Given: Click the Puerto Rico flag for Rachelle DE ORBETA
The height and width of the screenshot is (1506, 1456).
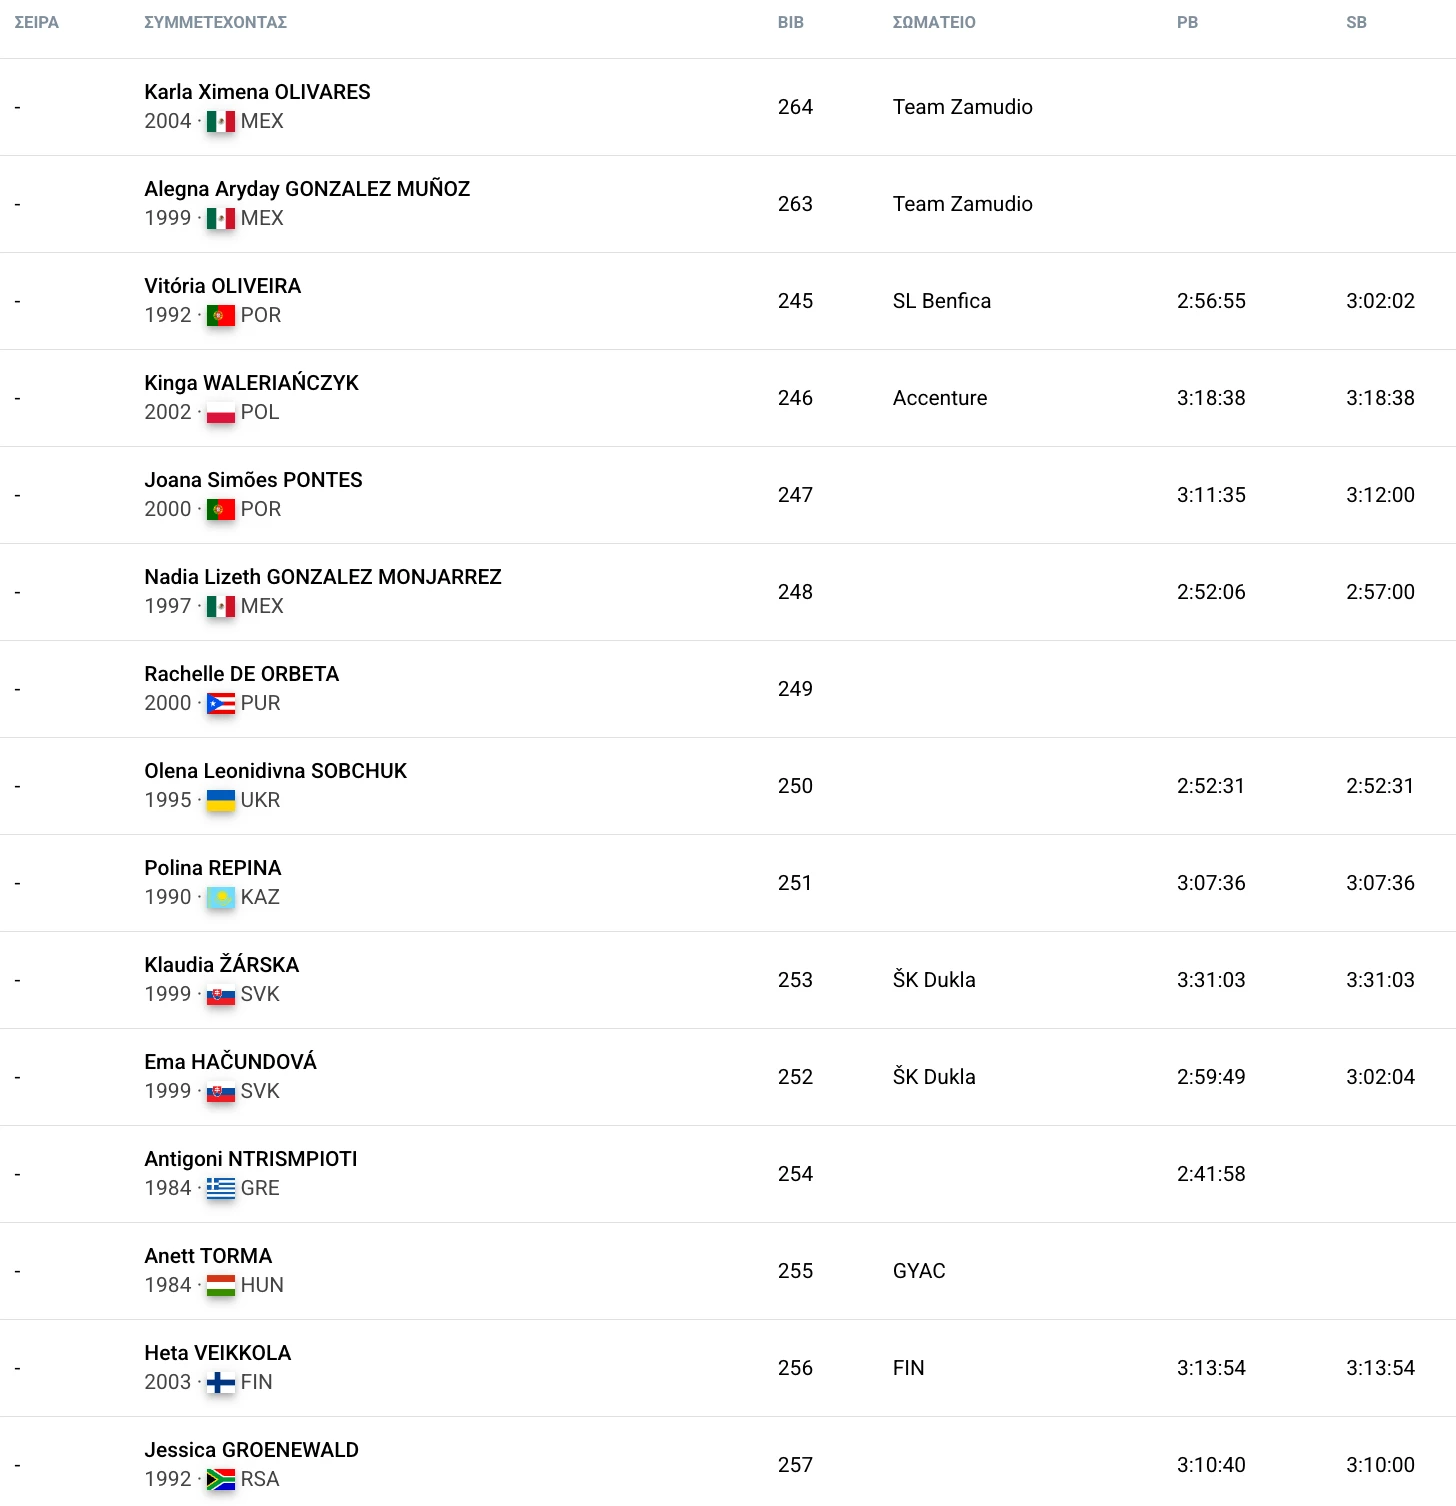Looking at the screenshot, I should pyautogui.click(x=221, y=704).
